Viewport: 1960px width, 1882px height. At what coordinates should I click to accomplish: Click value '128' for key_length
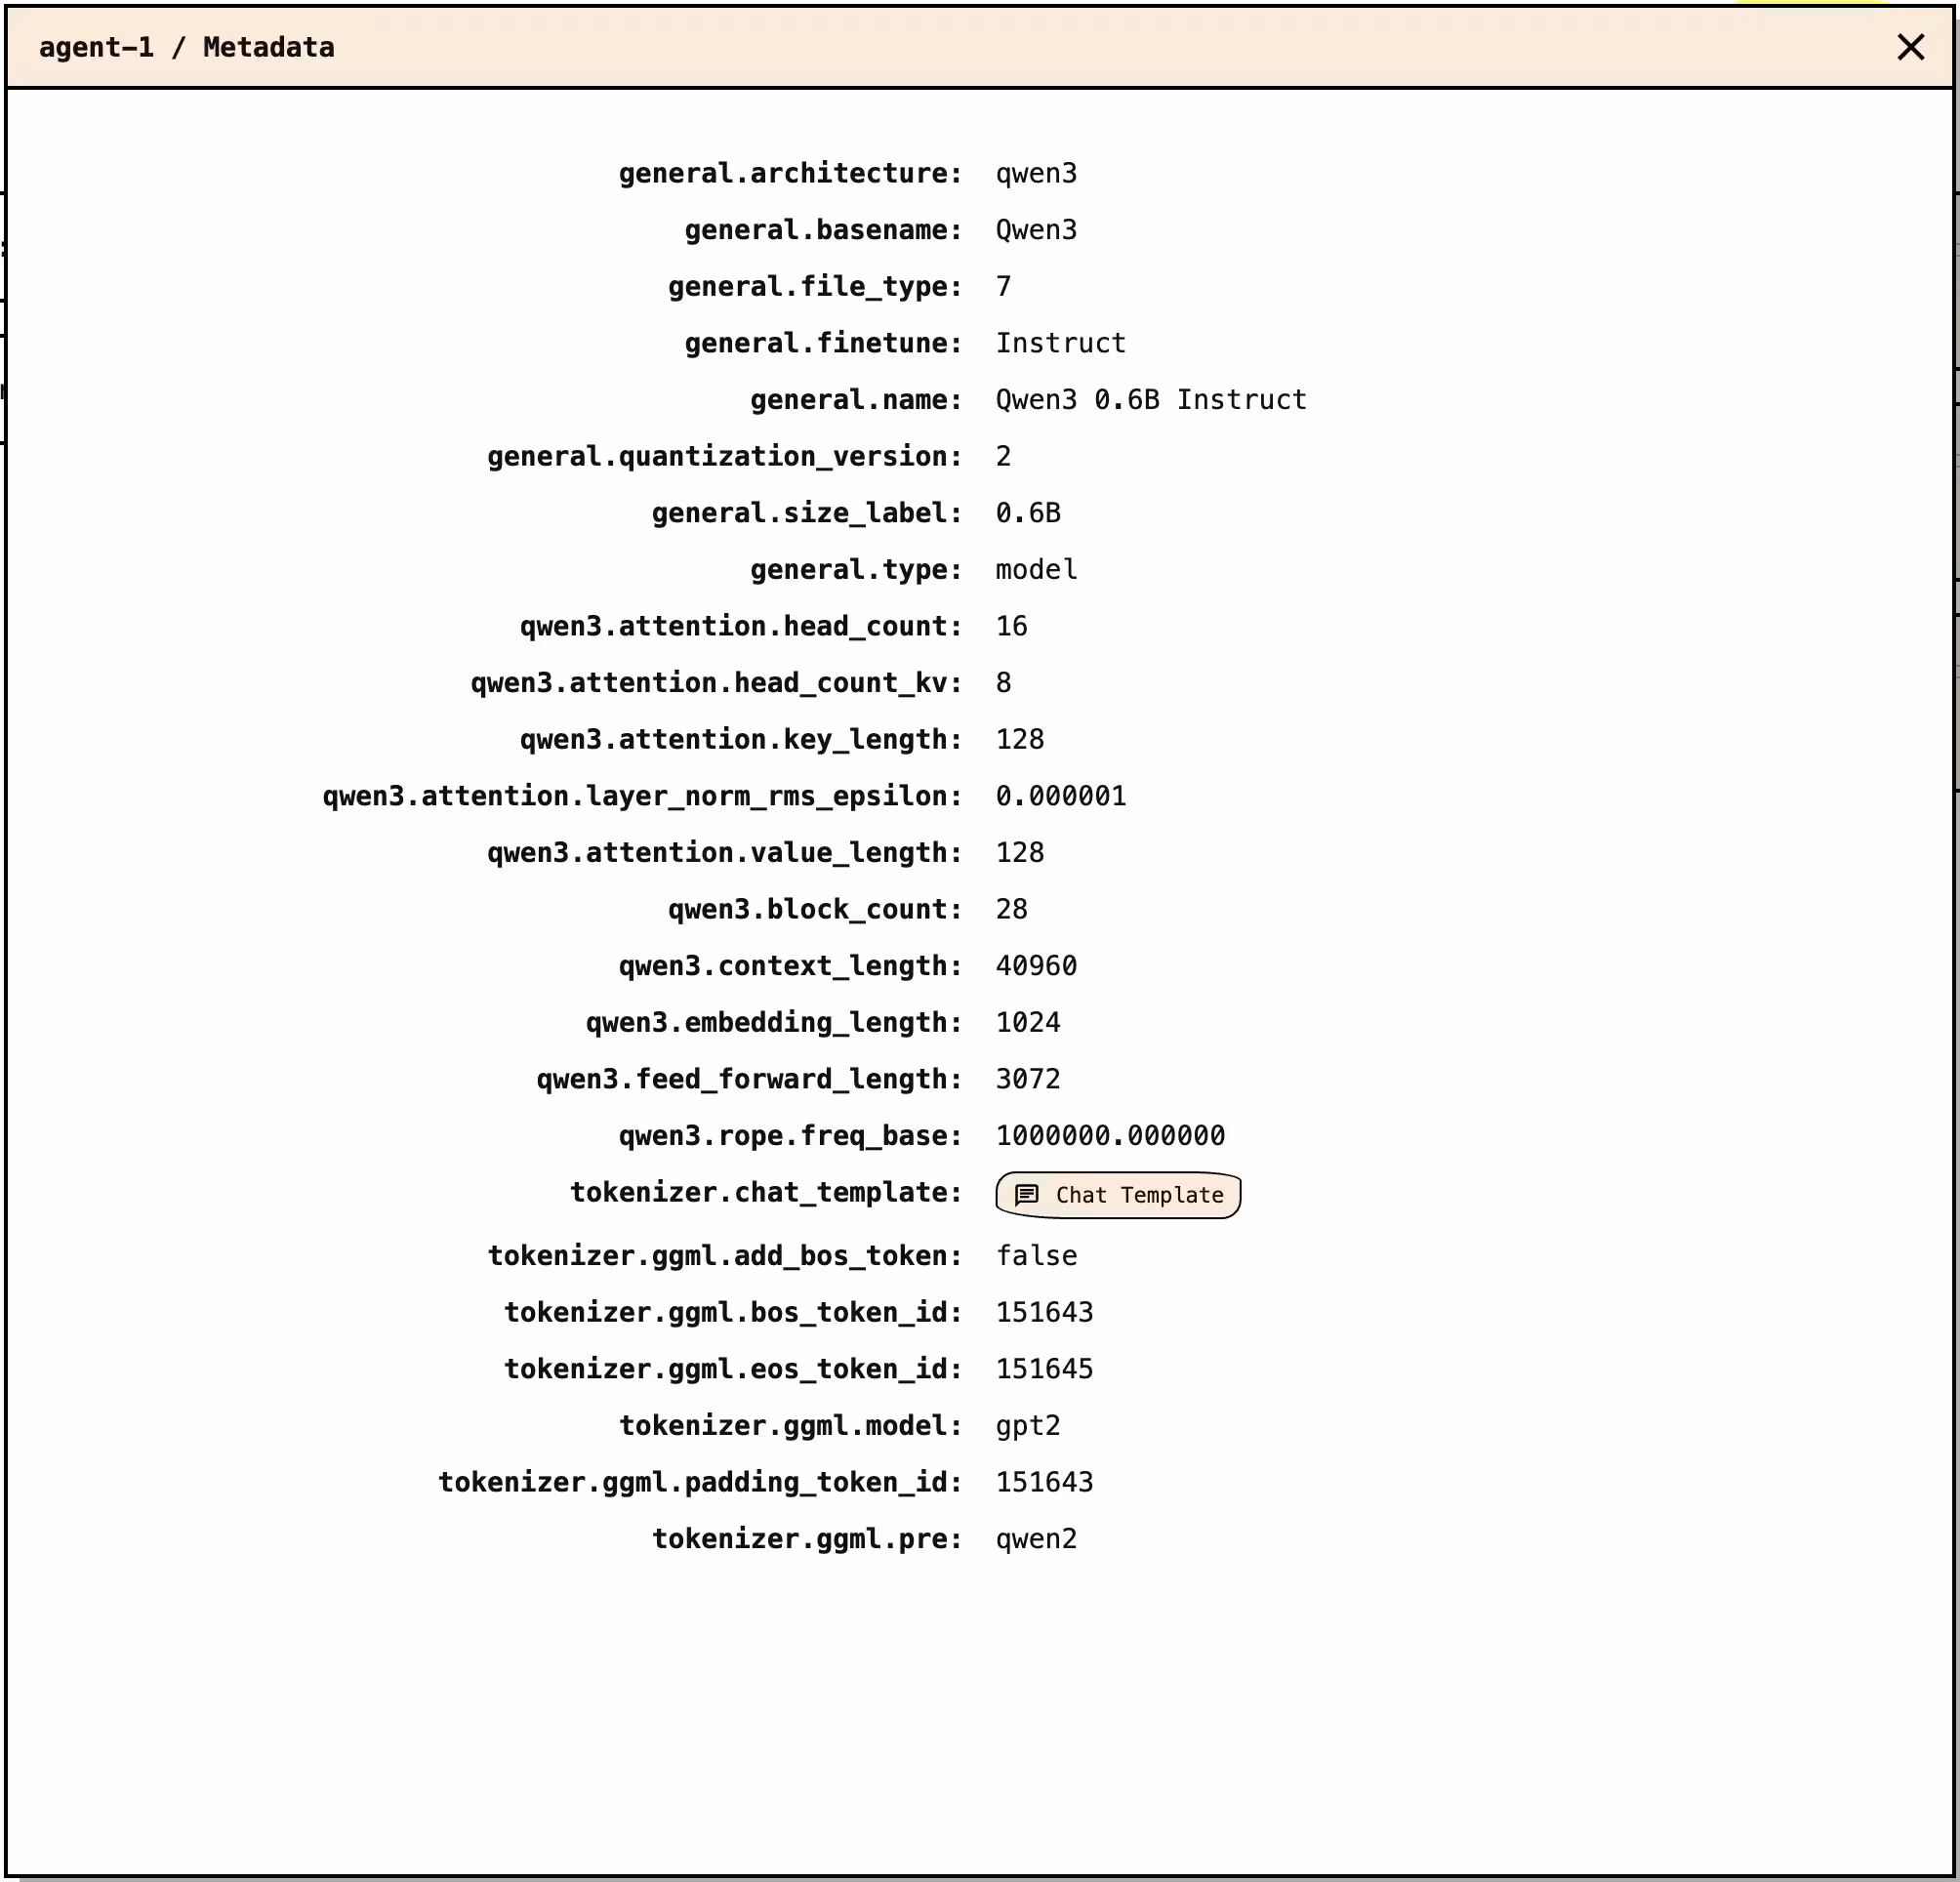pos(1020,740)
